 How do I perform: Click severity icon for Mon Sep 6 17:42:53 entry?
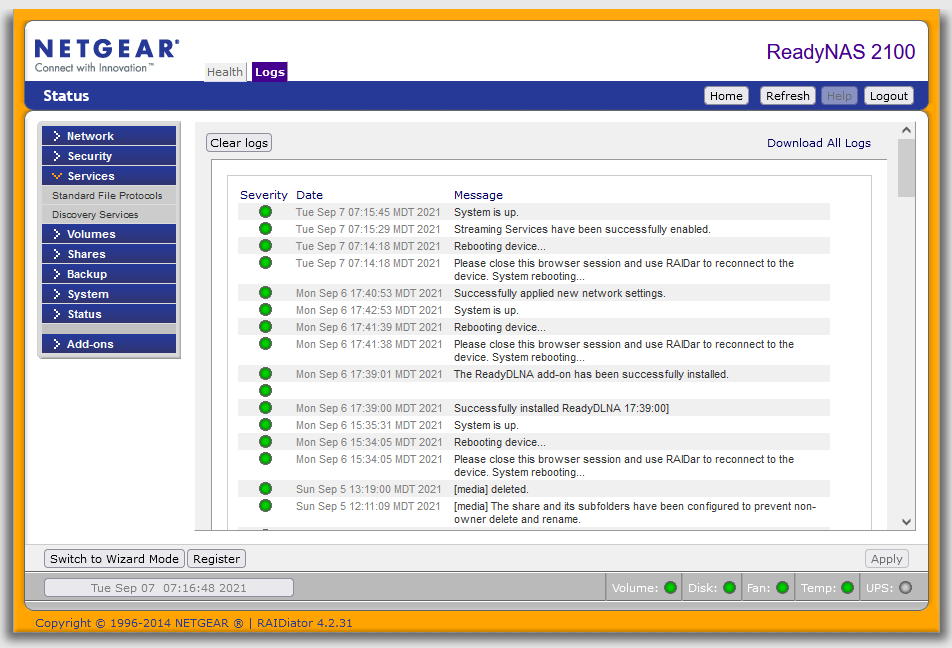click(x=265, y=310)
